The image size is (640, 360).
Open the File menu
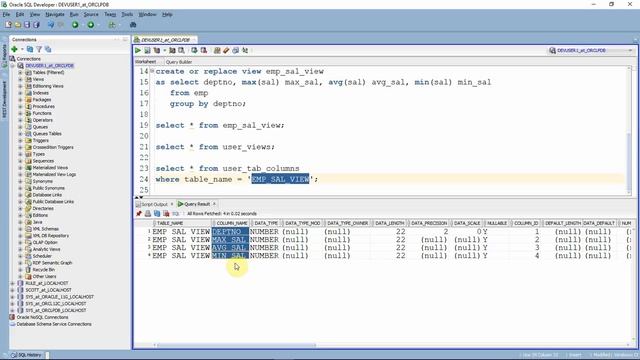(x=7, y=14)
